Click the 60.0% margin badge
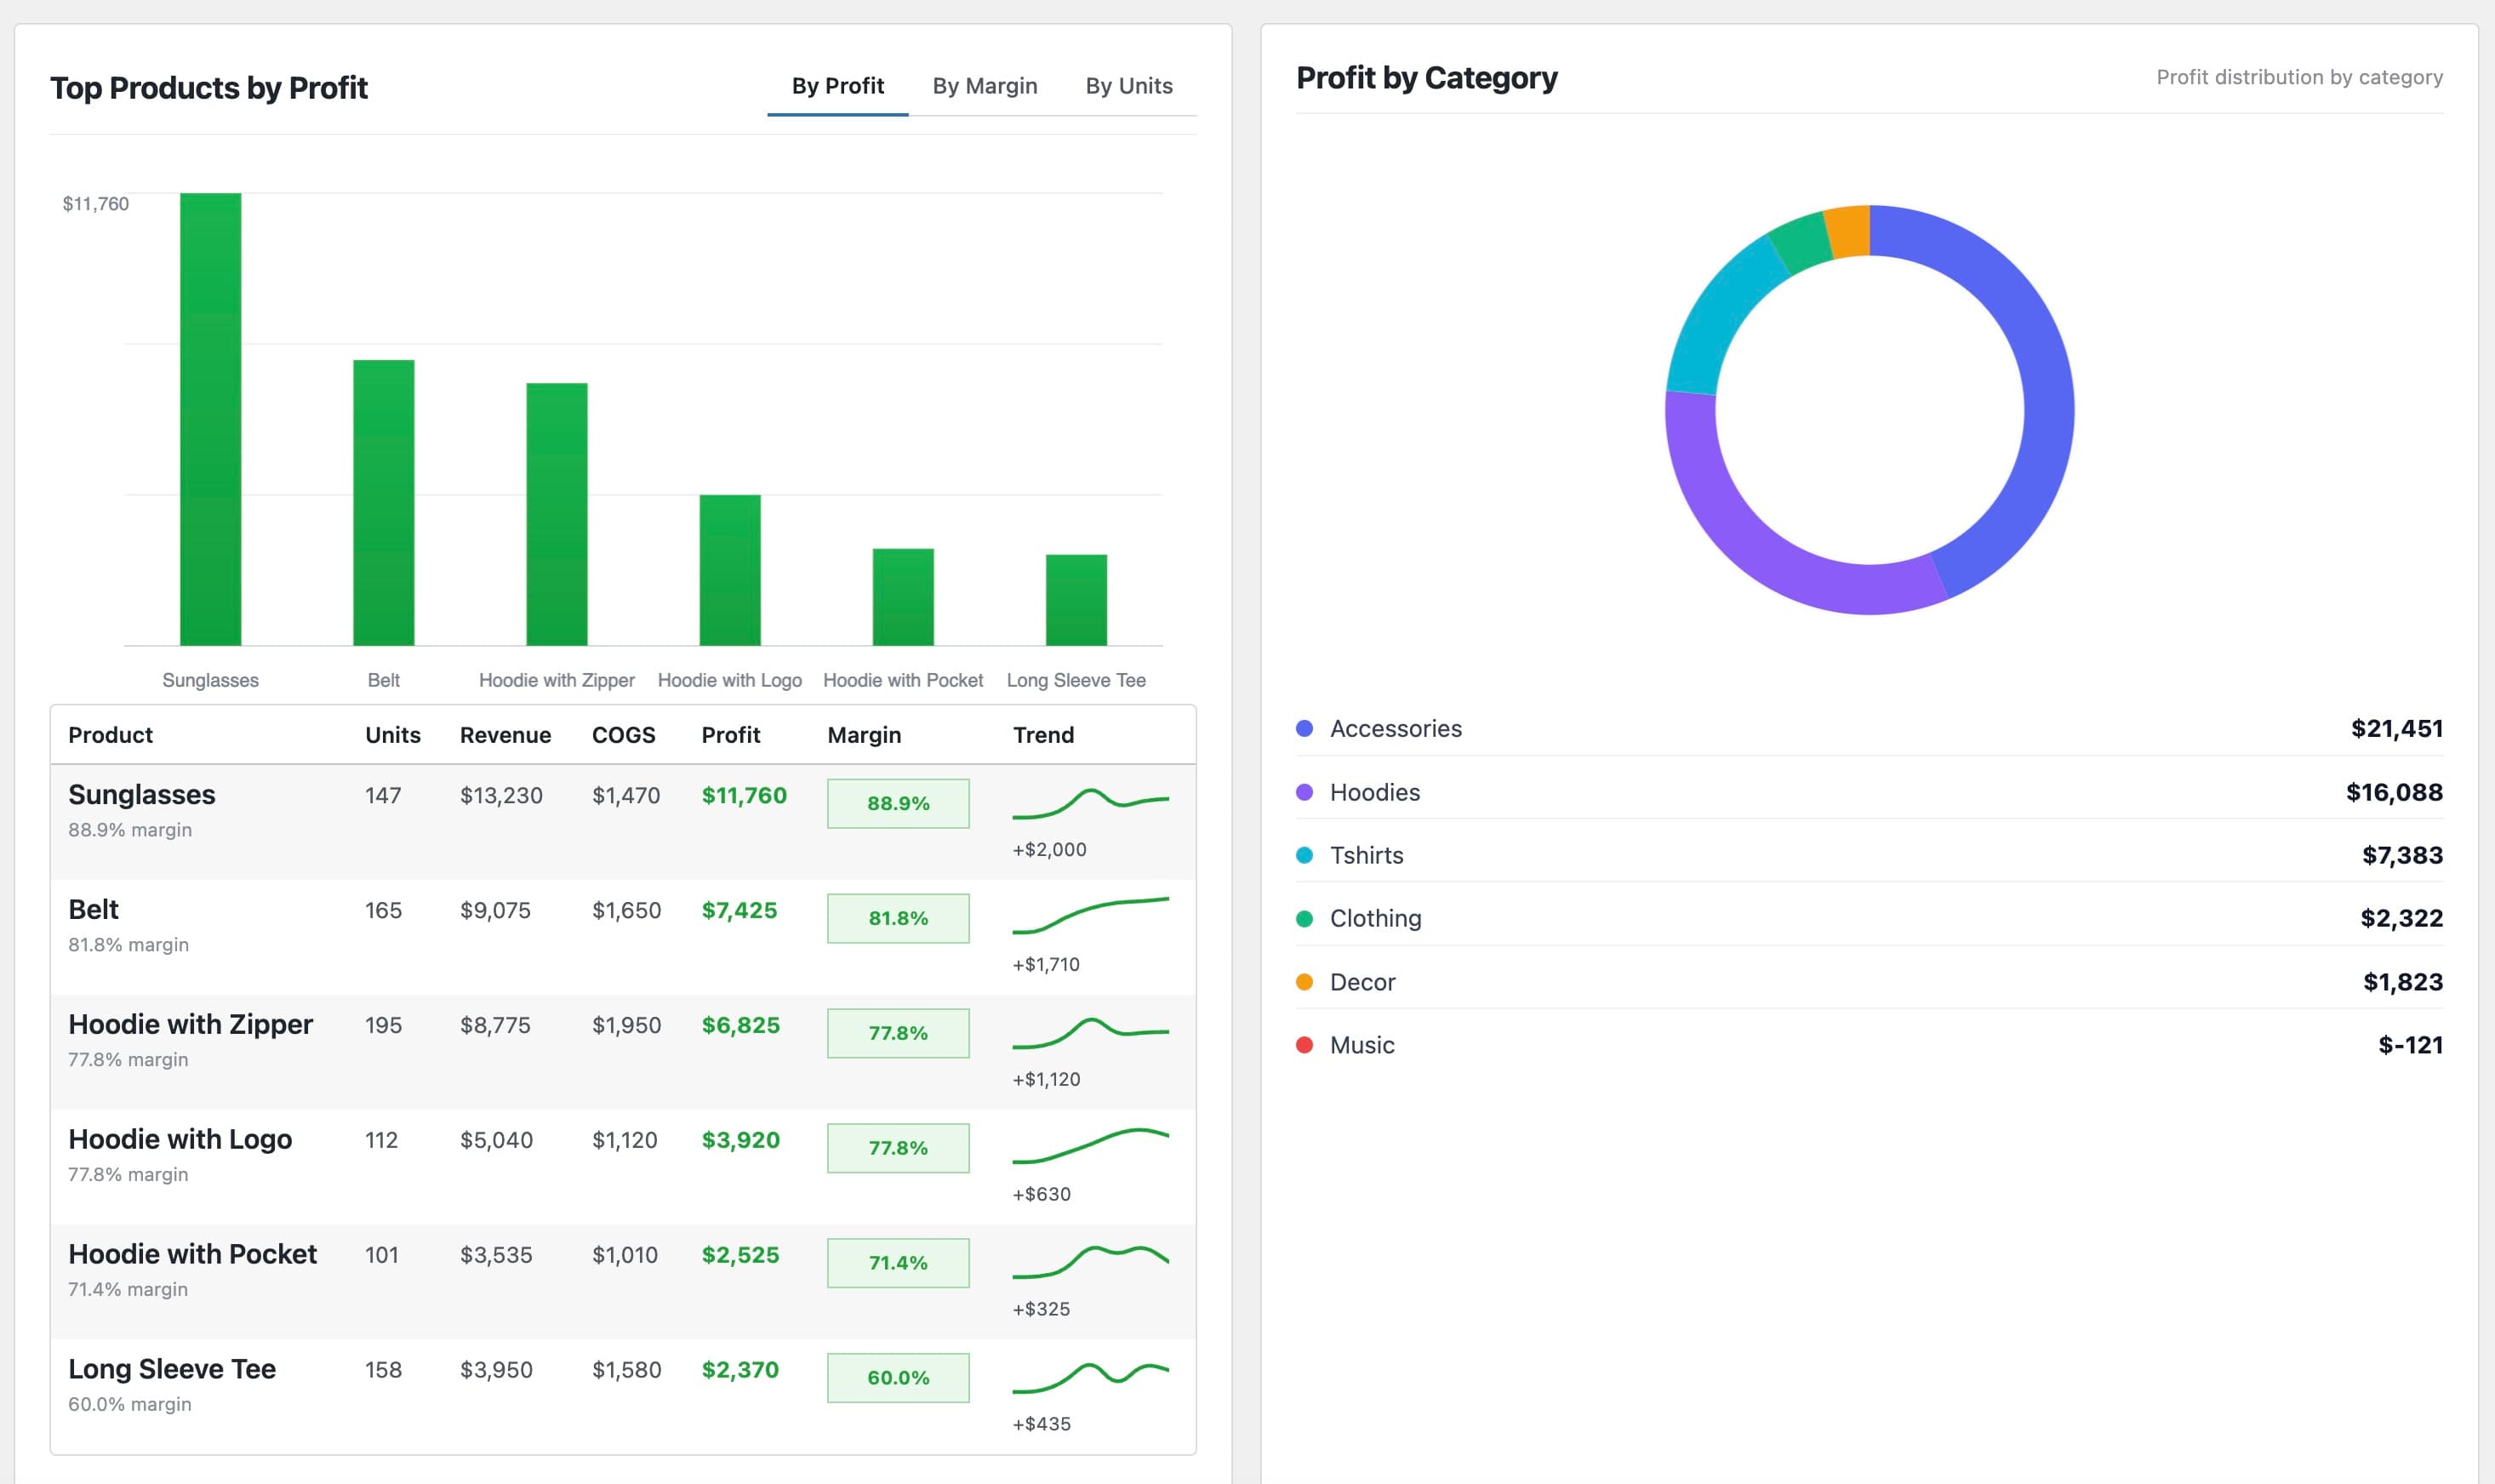Image resolution: width=2495 pixels, height=1484 pixels. tap(898, 1378)
